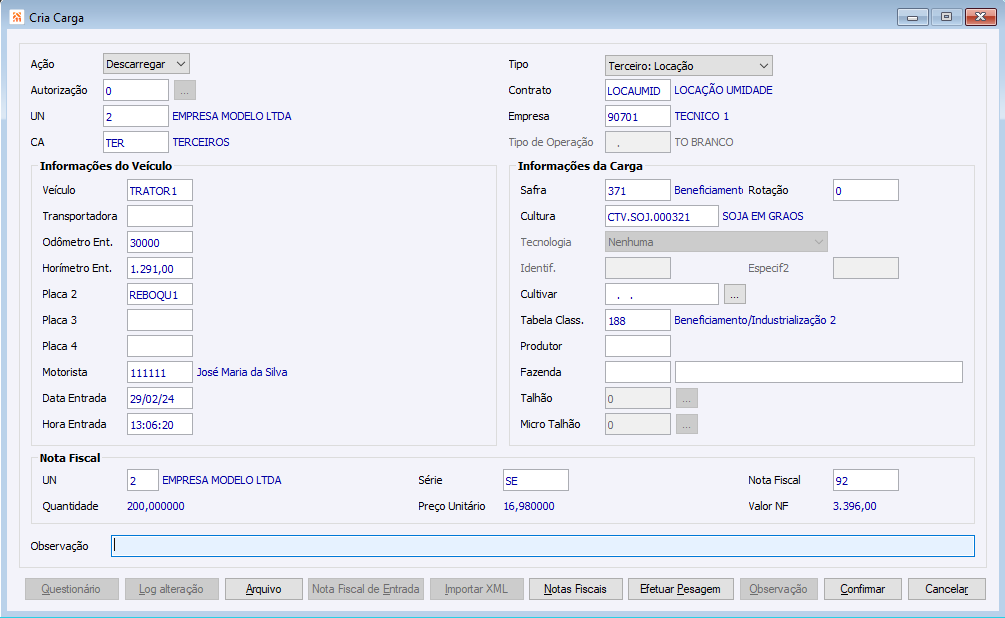Focus the Fazenda code field
Screen dimensions: 1005x618
tap(638, 372)
